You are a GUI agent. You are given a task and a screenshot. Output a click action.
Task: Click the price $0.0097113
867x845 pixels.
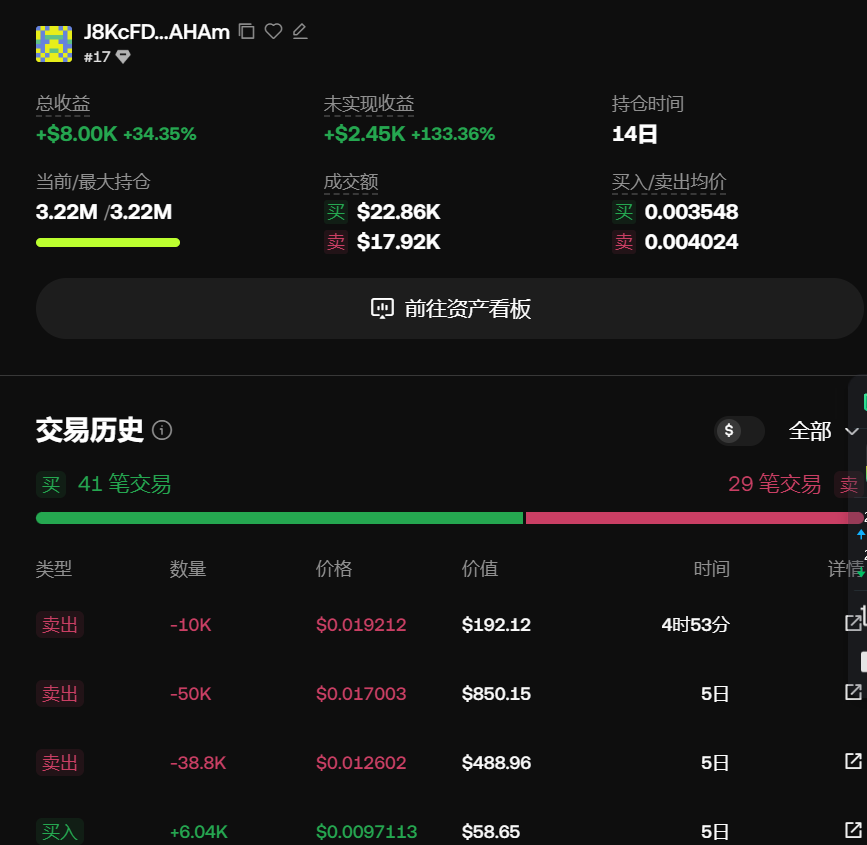tap(367, 831)
